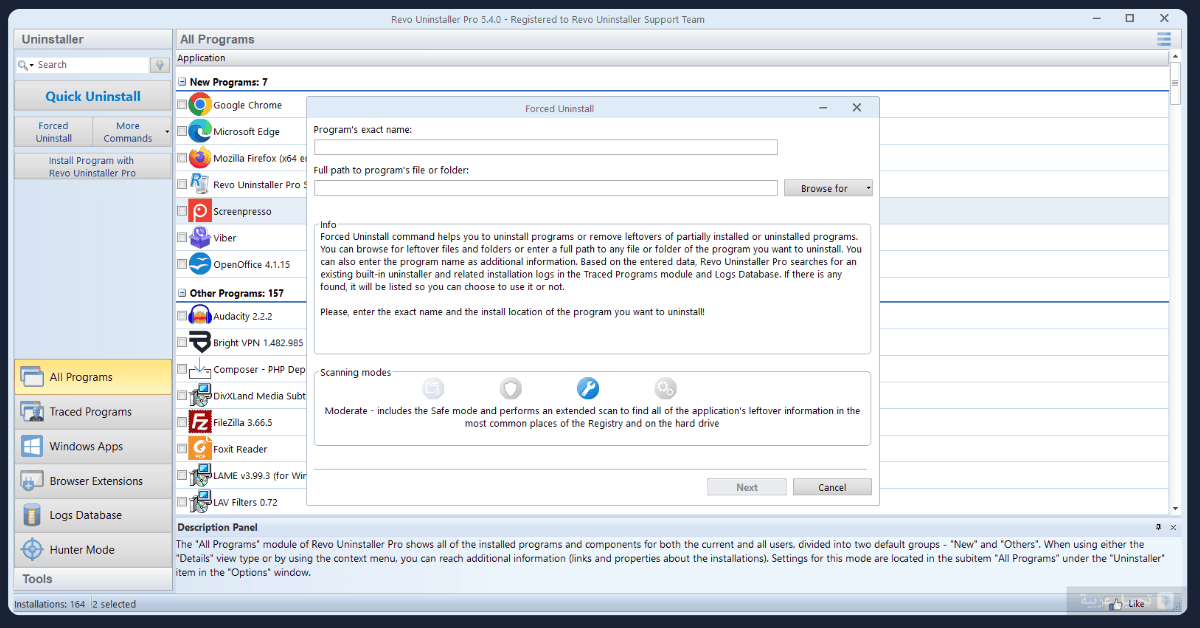Click the Like thumbs-up button
The width and height of the screenshot is (1200, 628).
pyautogui.click(x=1132, y=603)
